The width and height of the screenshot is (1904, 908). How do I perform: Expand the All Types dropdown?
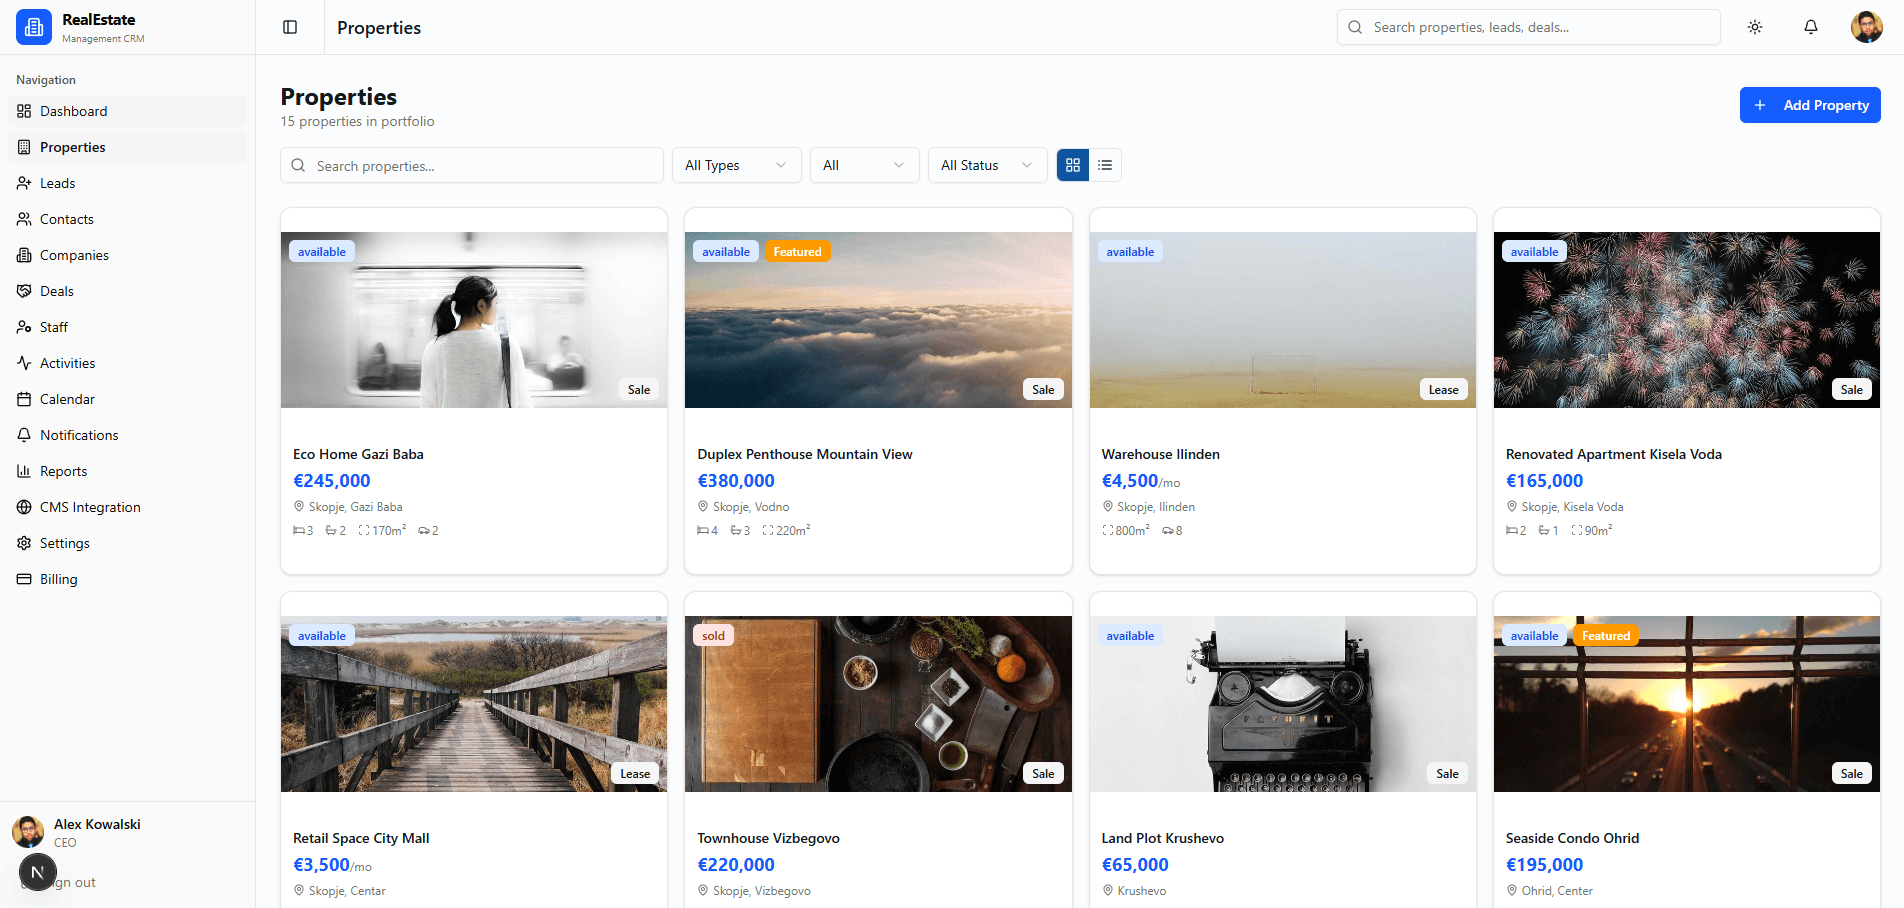[737, 165]
